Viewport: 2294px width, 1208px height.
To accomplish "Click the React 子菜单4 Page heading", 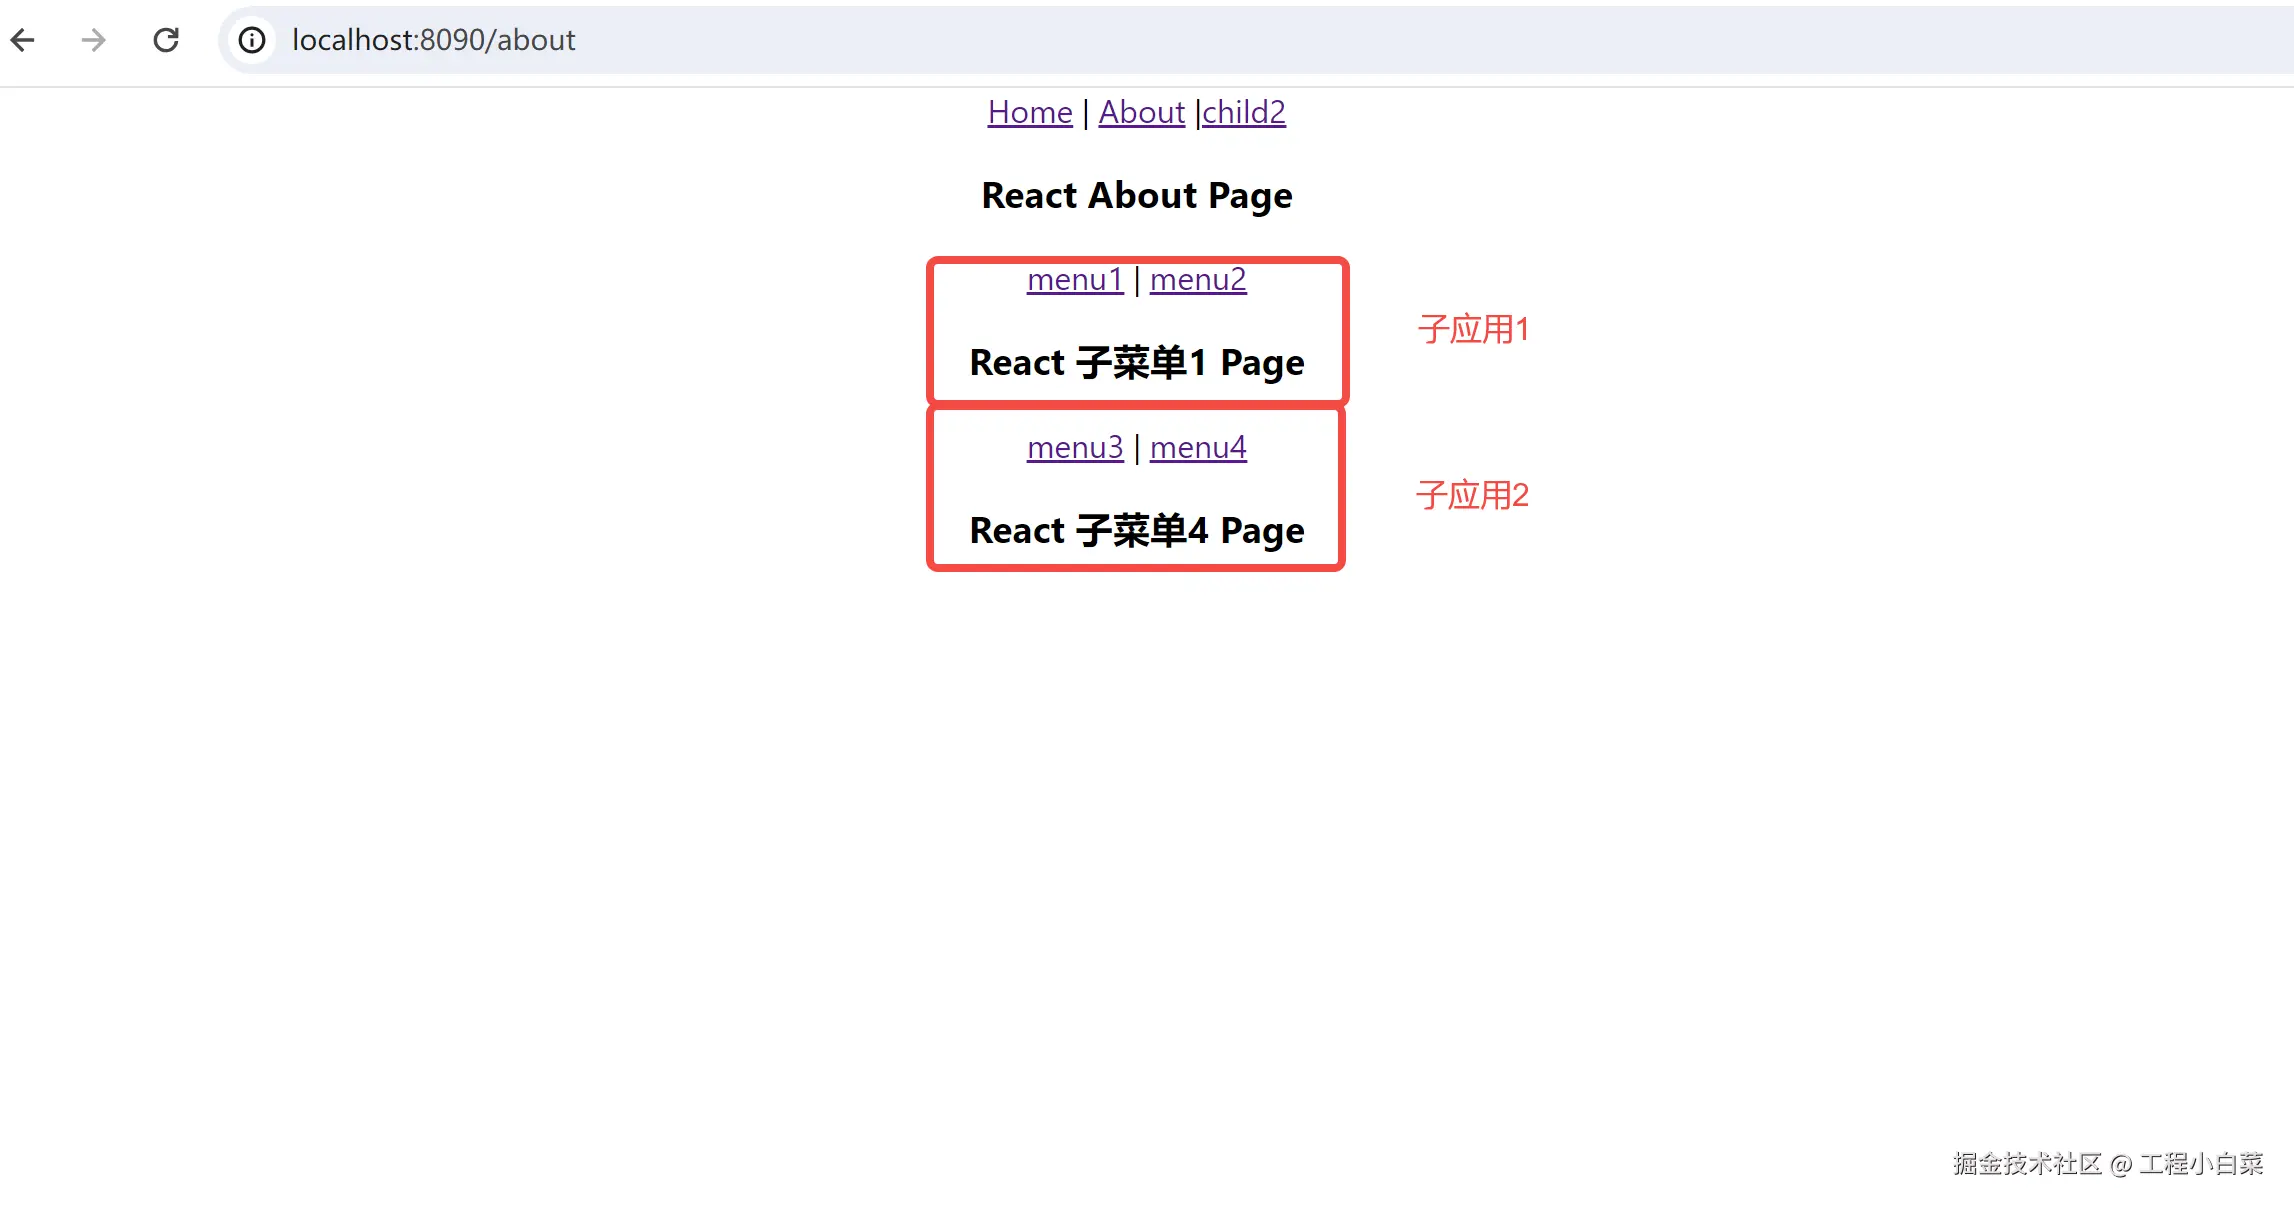I will click(1137, 530).
